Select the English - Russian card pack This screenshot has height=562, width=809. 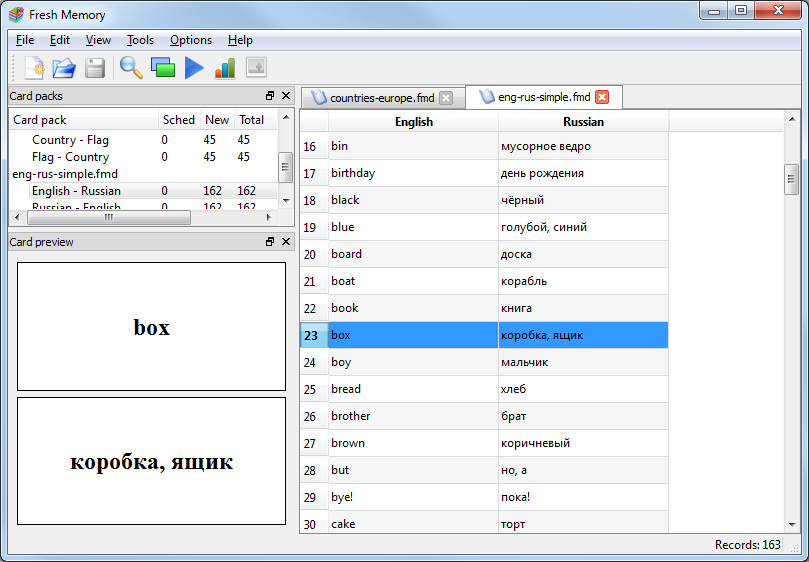click(76, 191)
